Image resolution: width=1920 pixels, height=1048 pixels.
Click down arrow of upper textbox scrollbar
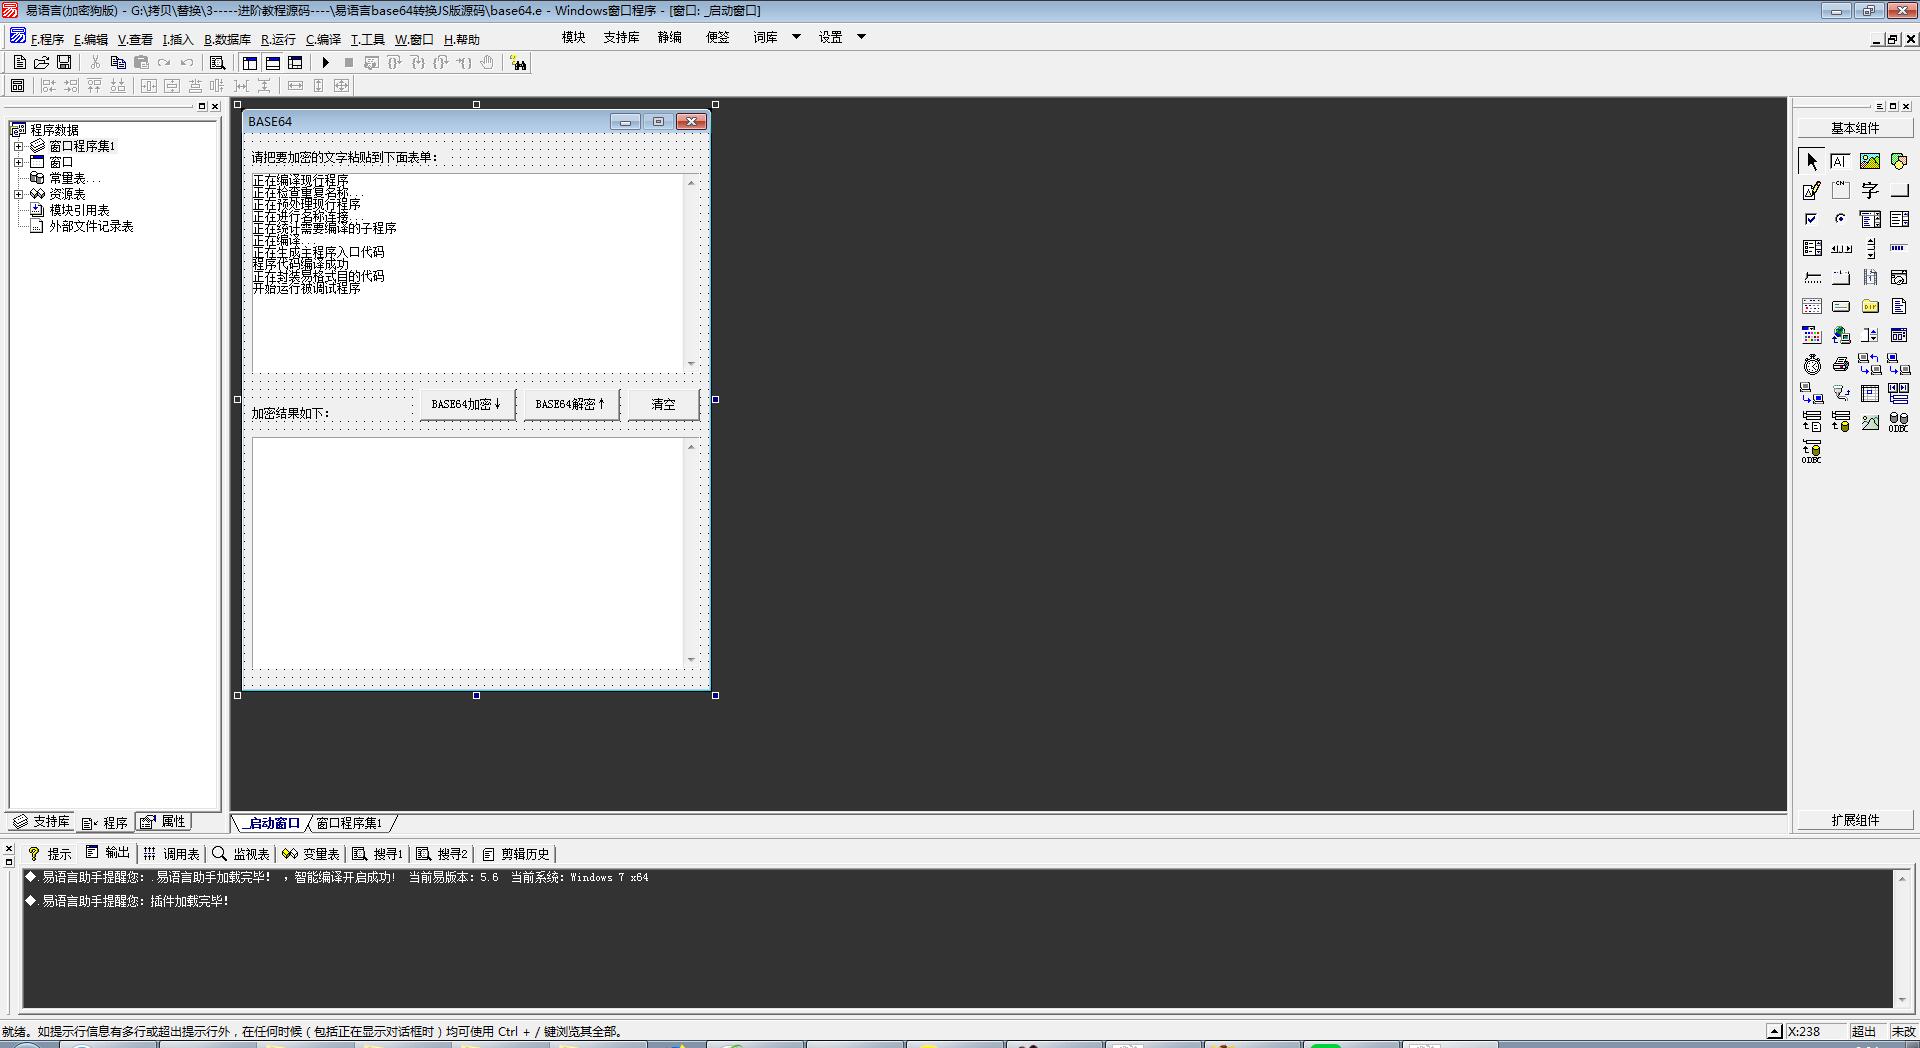point(691,364)
